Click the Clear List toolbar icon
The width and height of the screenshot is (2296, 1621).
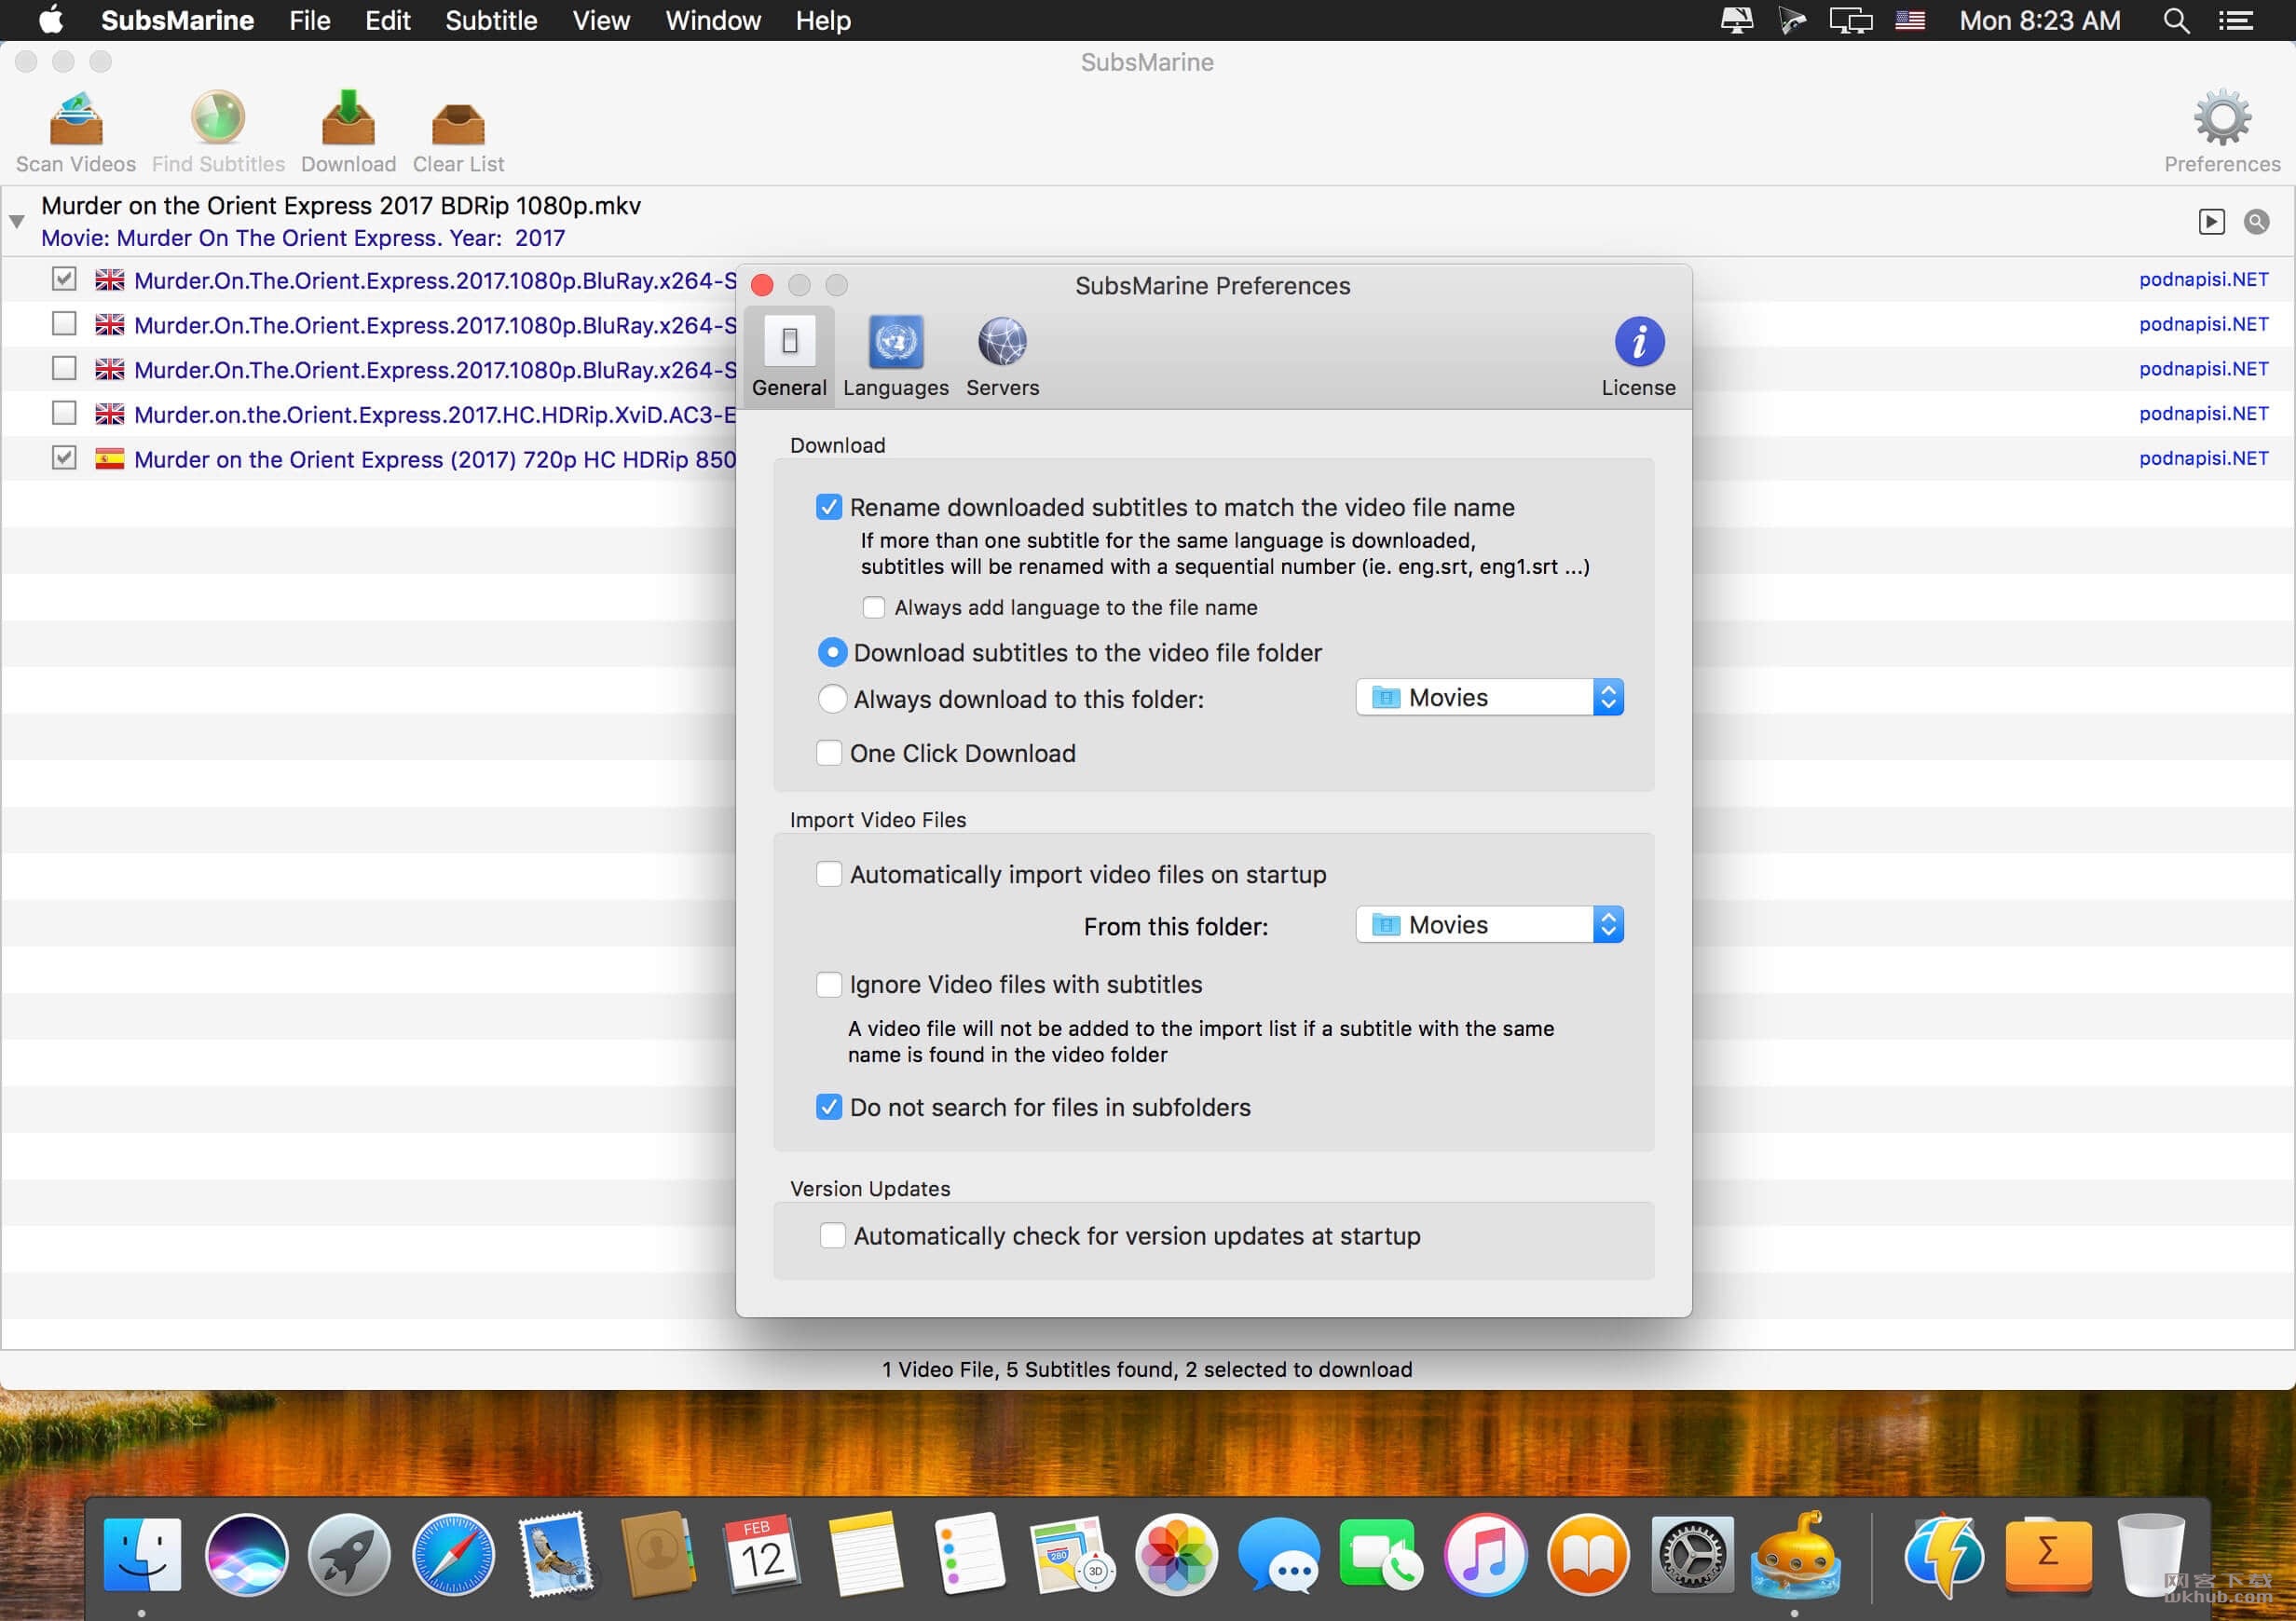458,123
